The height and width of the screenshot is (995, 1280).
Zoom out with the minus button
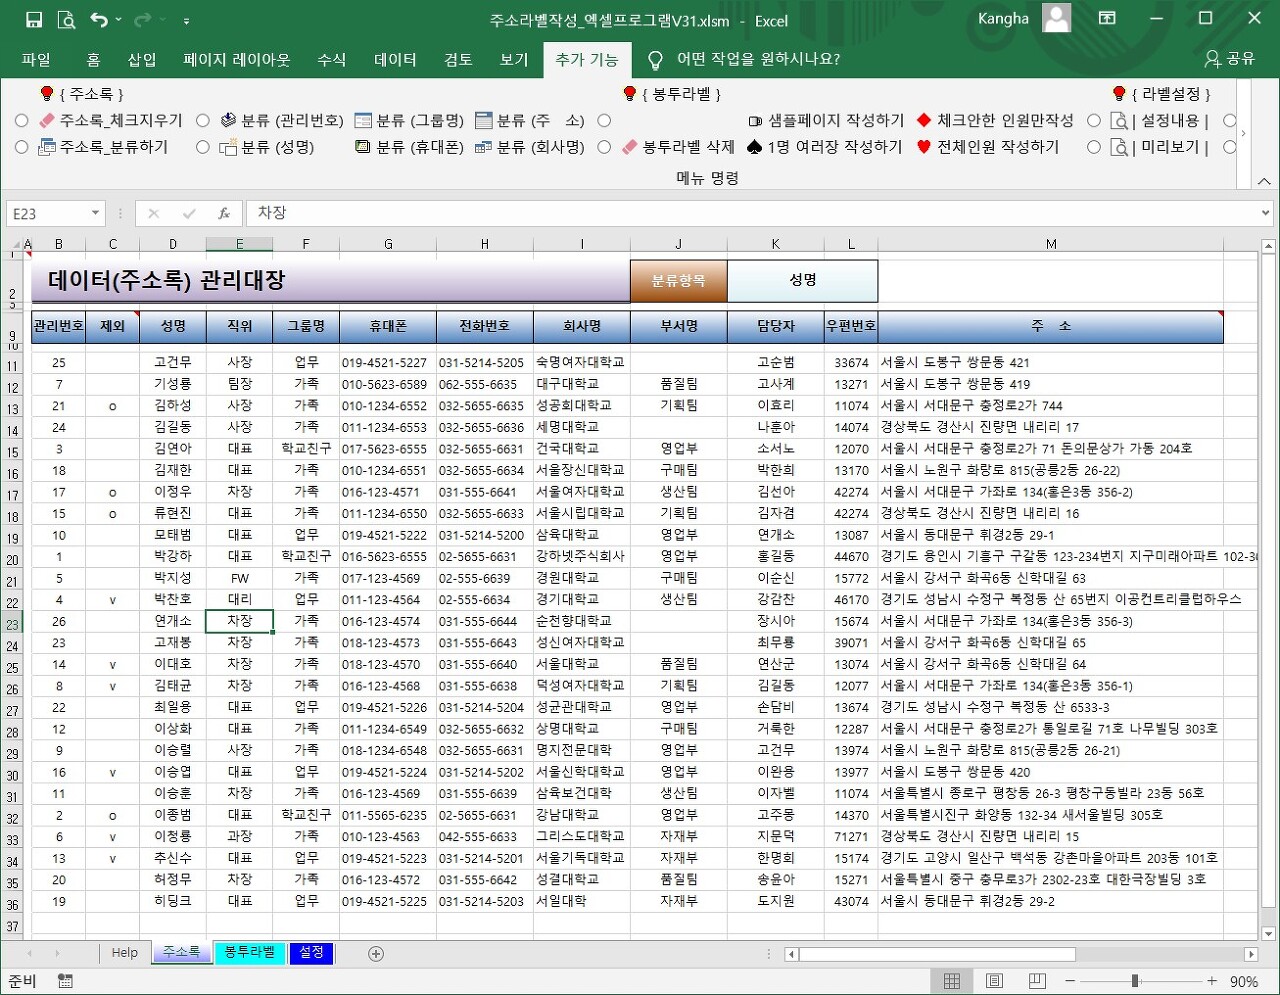pyautogui.click(x=1070, y=981)
